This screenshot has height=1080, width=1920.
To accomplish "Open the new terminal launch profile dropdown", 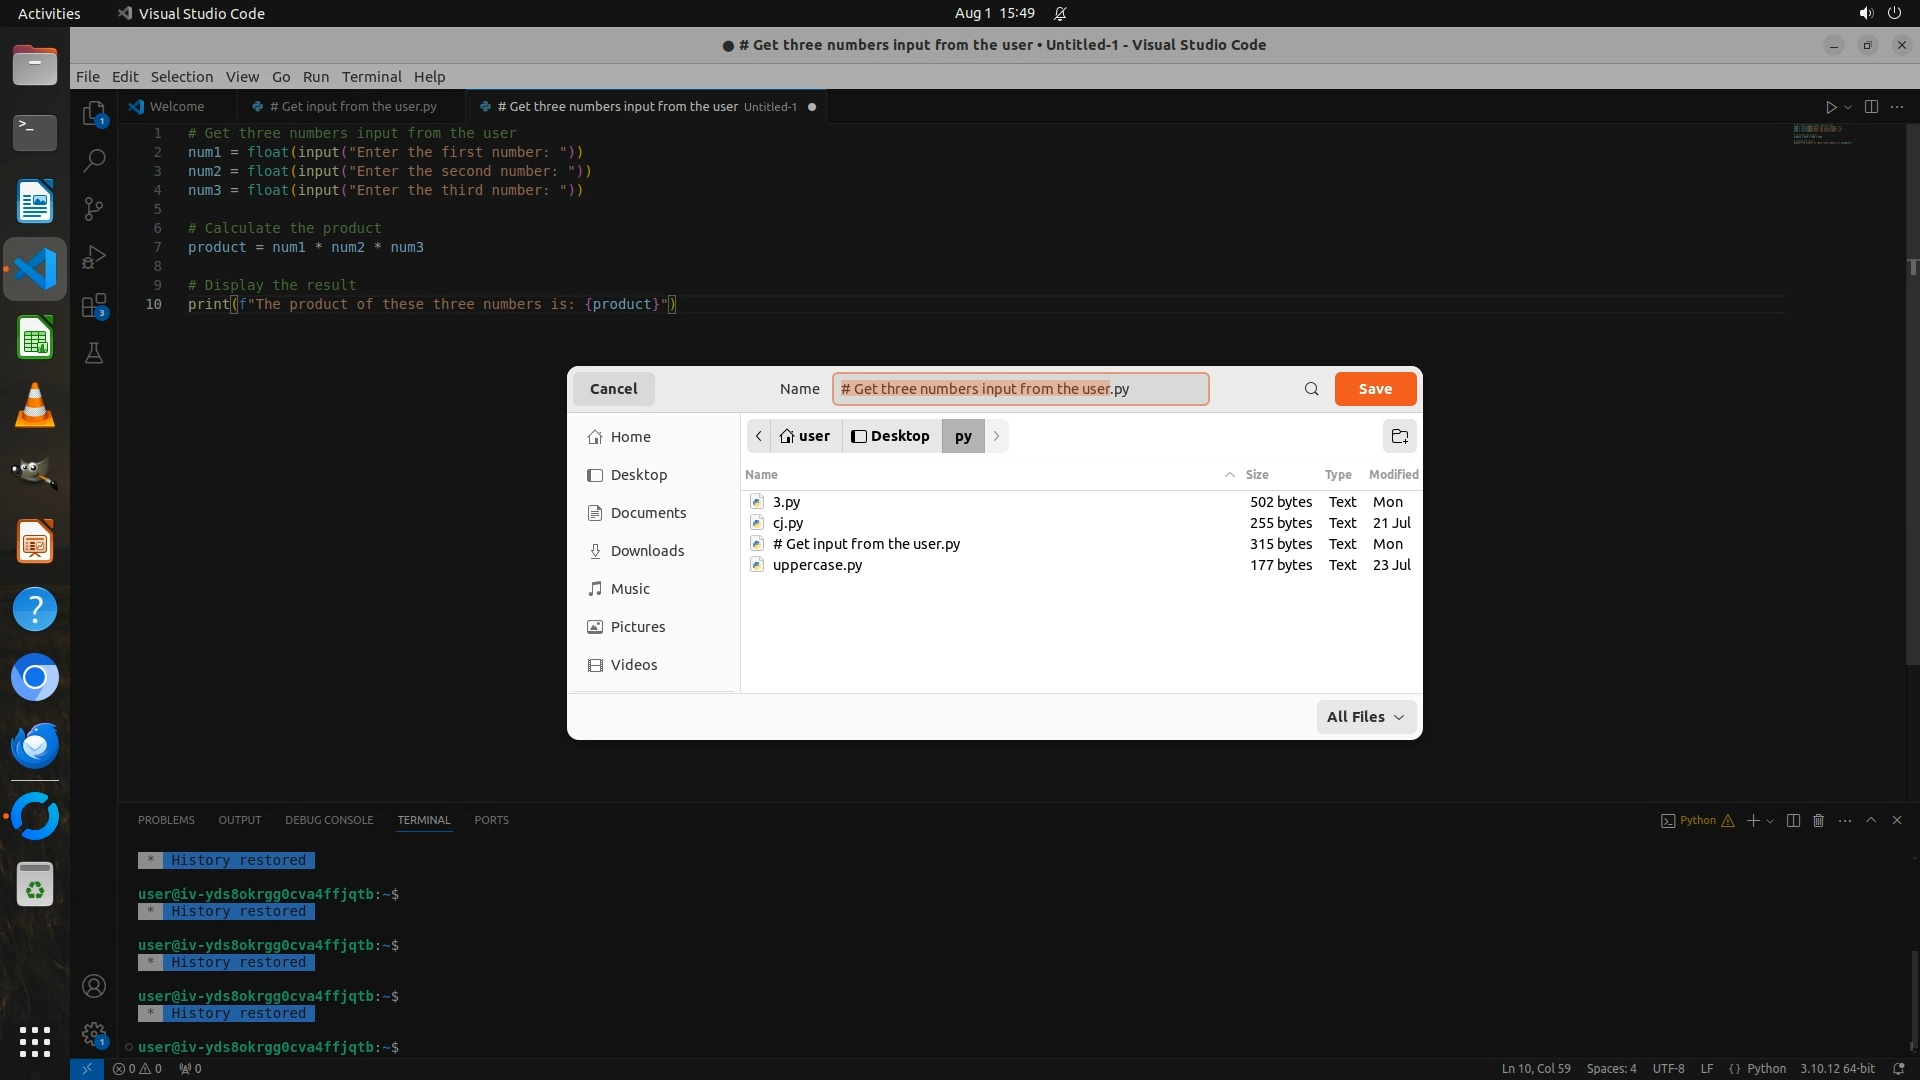I will pyautogui.click(x=1770, y=821).
